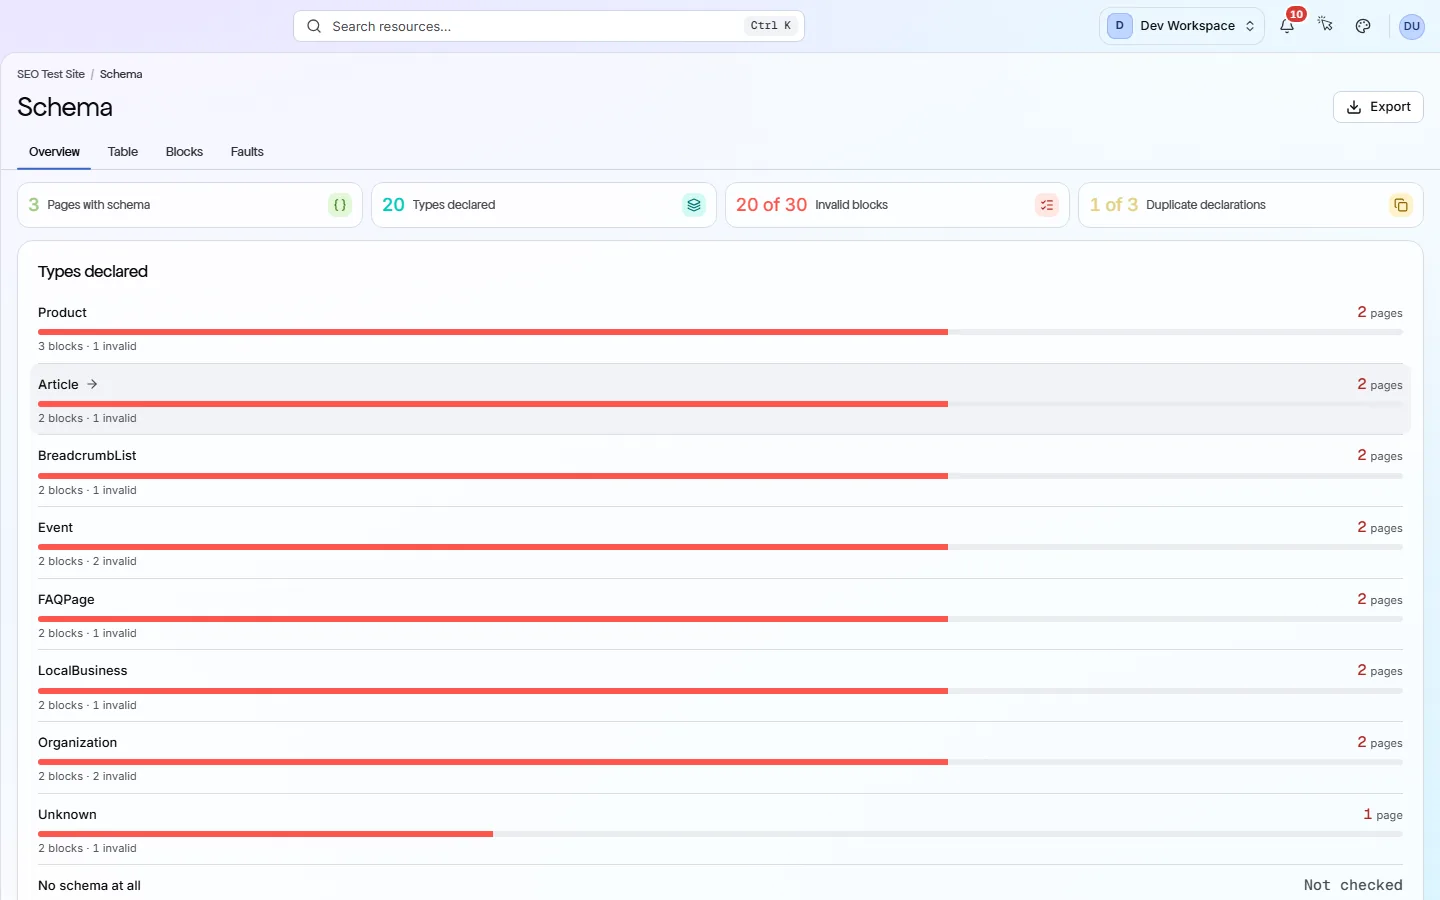Image resolution: width=1440 pixels, height=900 pixels.
Task: Open the Blocks tab
Action: tap(184, 152)
